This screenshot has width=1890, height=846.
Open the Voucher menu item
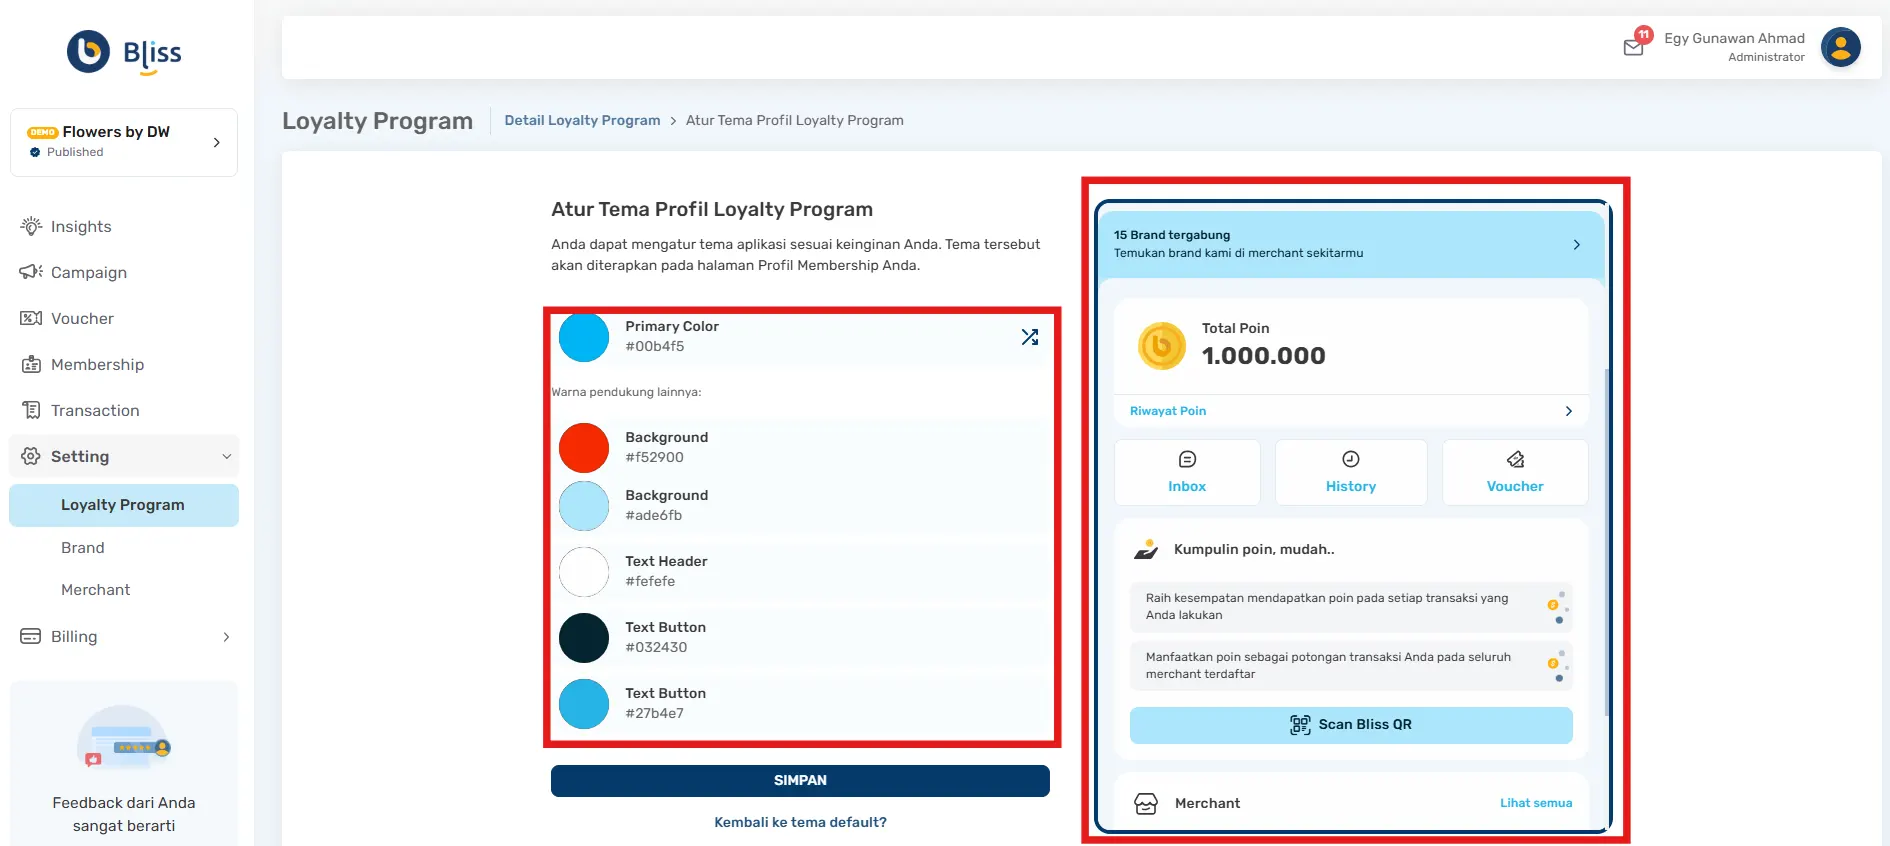coord(82,319)
